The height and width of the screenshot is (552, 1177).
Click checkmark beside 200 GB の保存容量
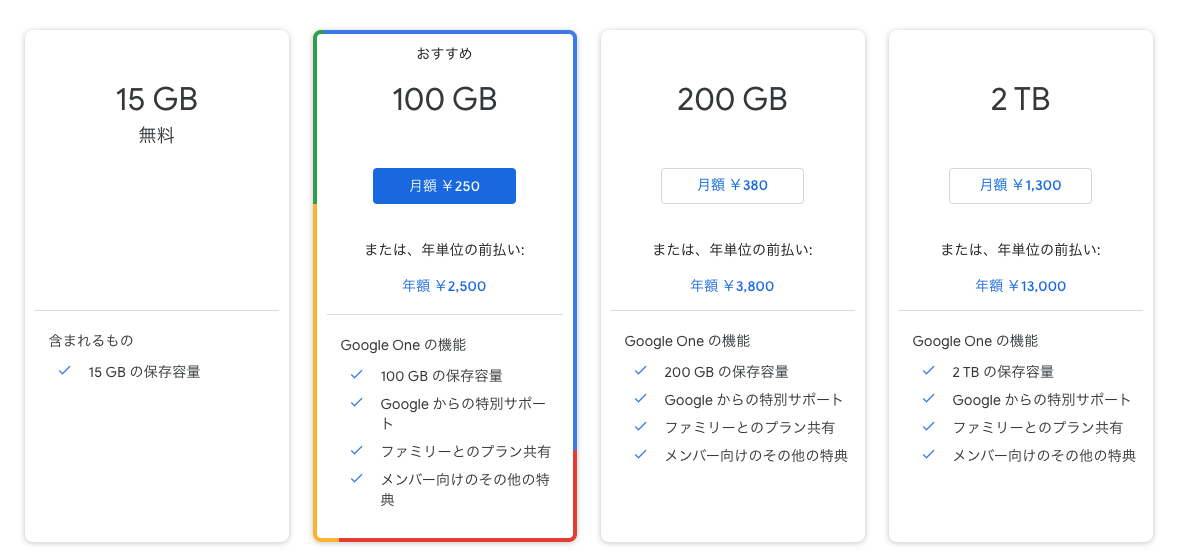point(641,371)
